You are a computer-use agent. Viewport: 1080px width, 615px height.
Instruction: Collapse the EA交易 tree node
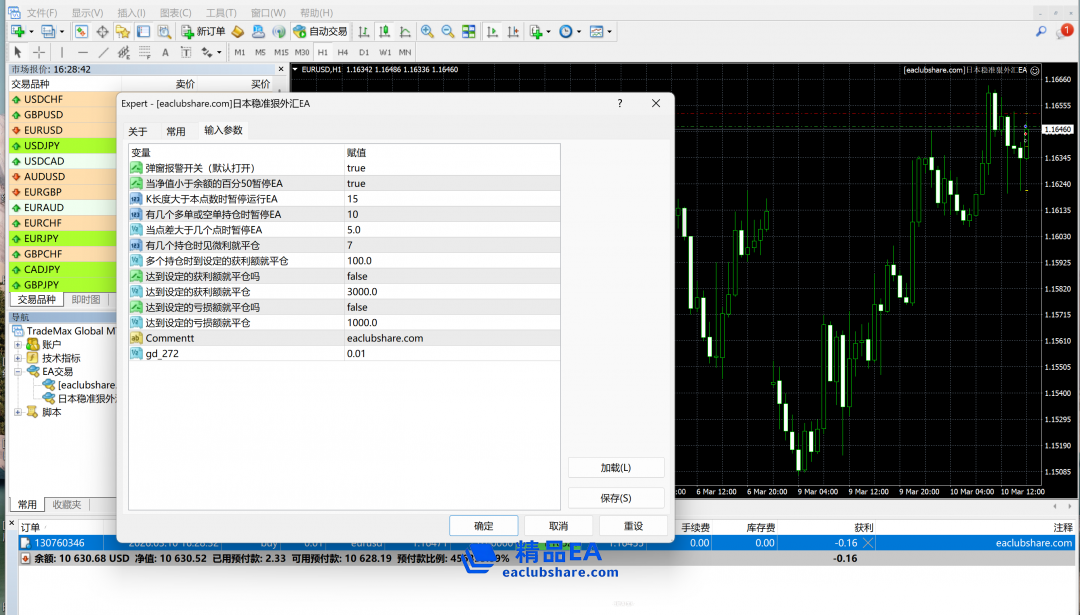18,372
